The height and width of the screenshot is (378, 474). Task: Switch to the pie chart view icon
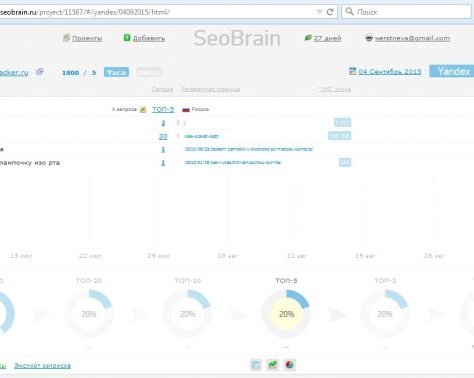tap(289, 365)
